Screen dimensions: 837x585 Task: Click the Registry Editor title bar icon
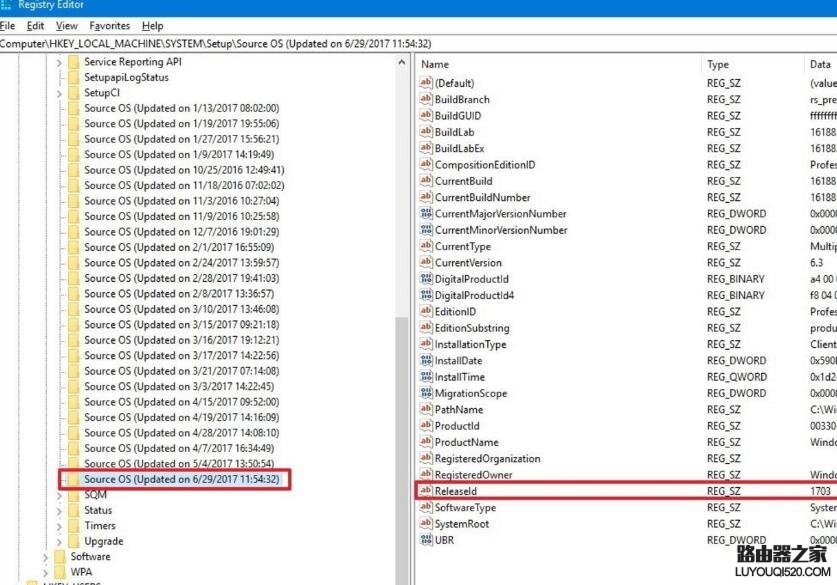click(8, 6)
